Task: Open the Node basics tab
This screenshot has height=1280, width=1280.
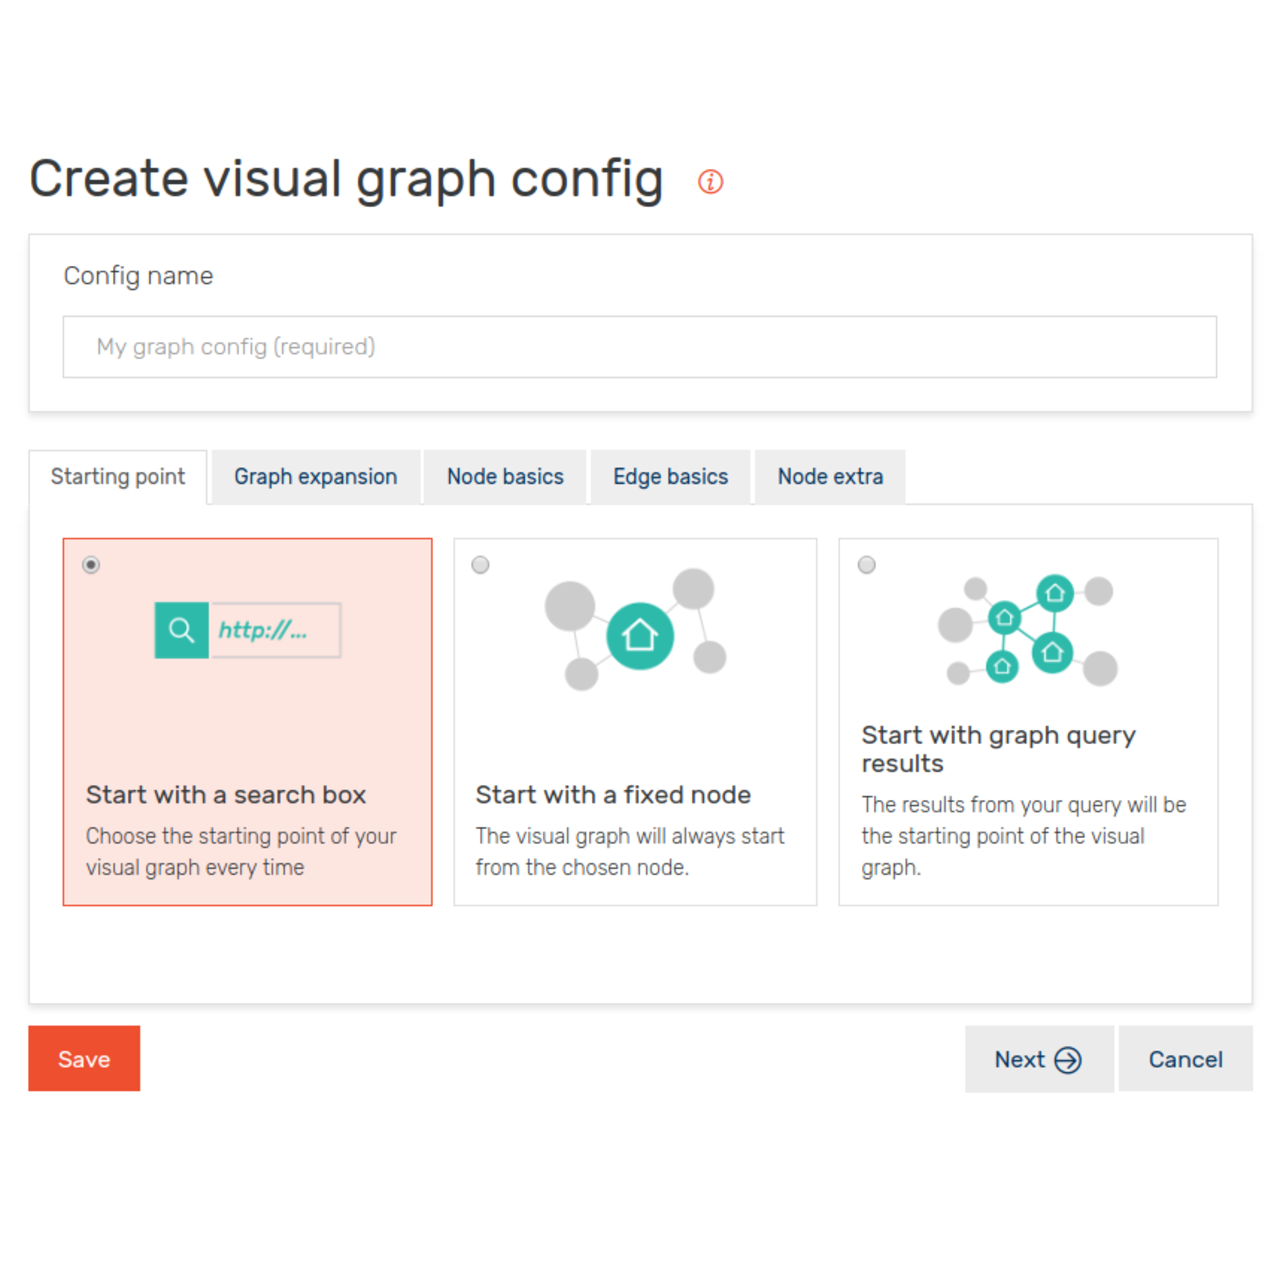Action: point(505,477)
